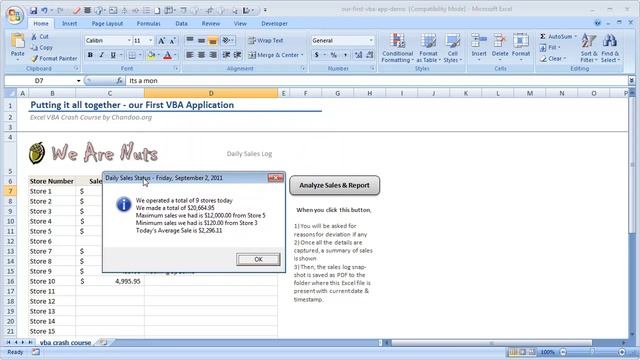Image resolution: width=640 pixels, height=360 pixels.
Task: Open the Data tab
Action: coord(181,24)
